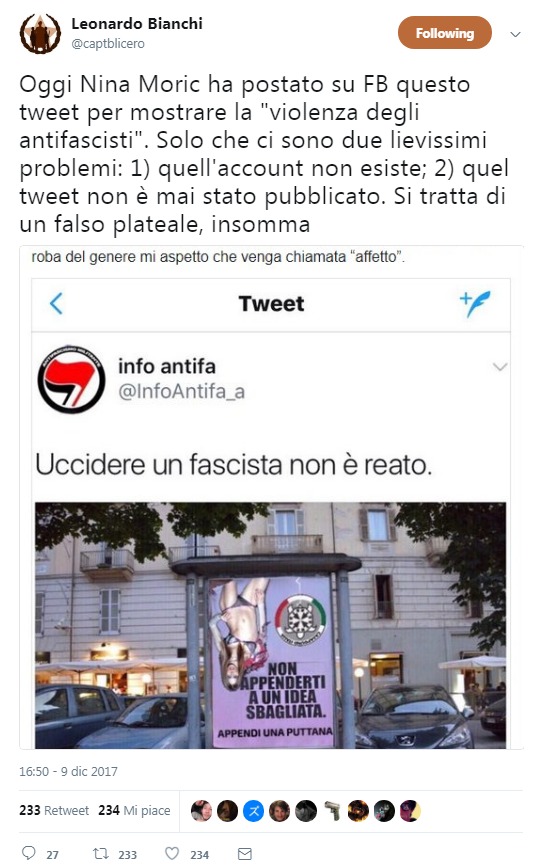
Task: Click the back arrow in embedded Tweet header
Action: [x=56, y=304]
